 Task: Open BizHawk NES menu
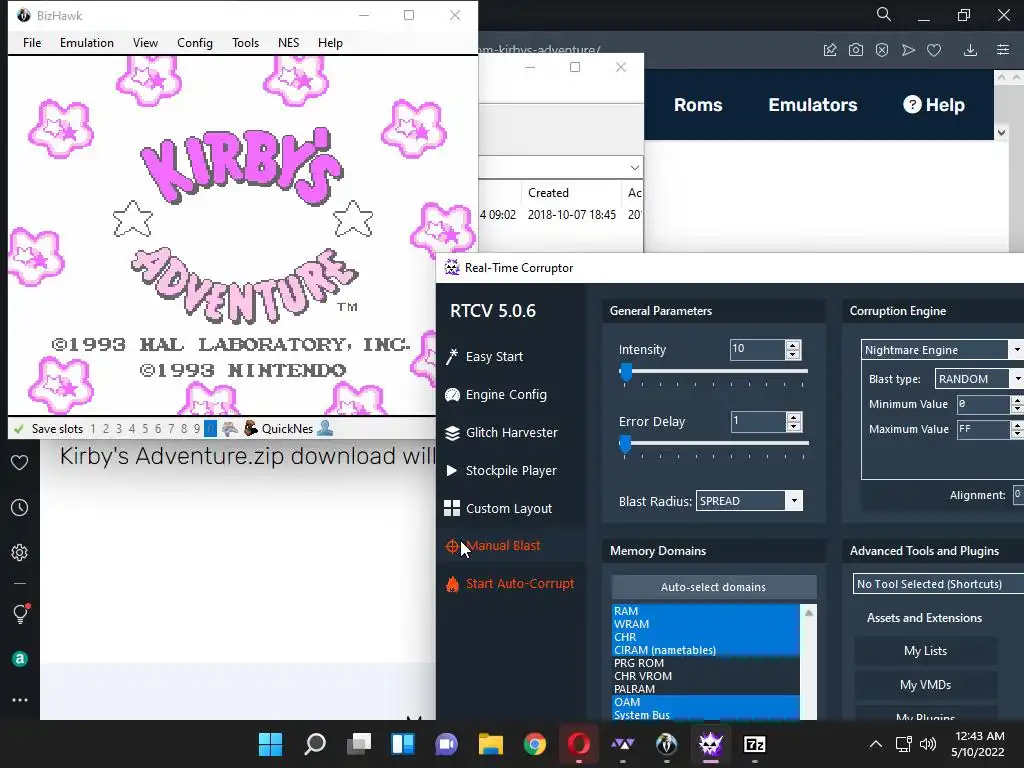coord(289,42)
